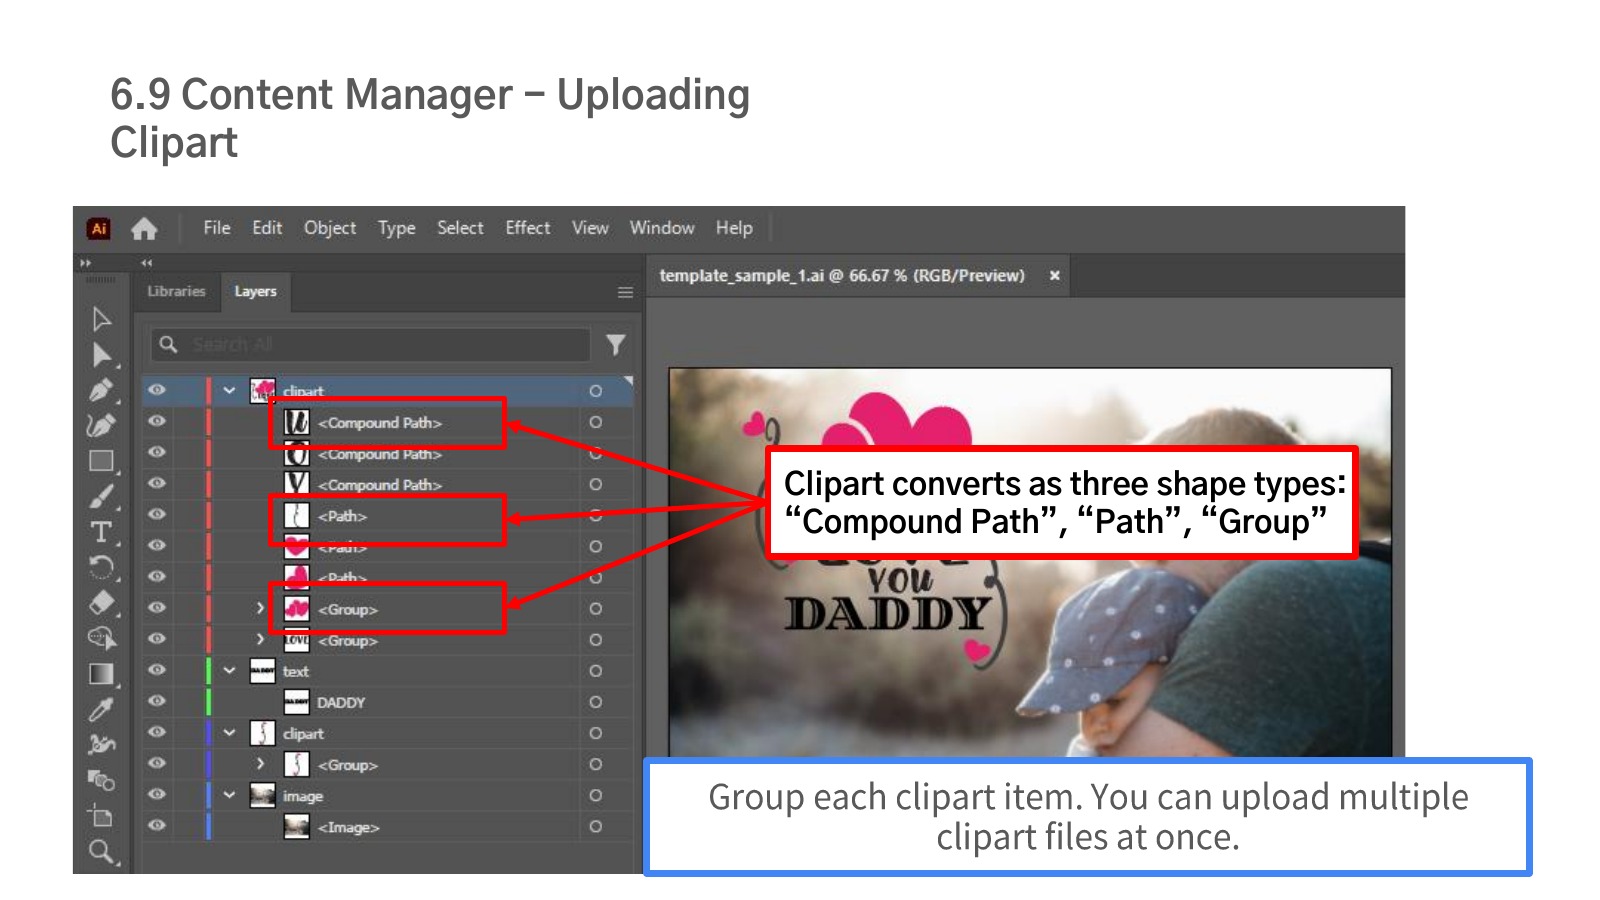This screenshot has width=1600, height=900.
Task: Click the search magnifier in Layers panel
Action: [168, 344]
